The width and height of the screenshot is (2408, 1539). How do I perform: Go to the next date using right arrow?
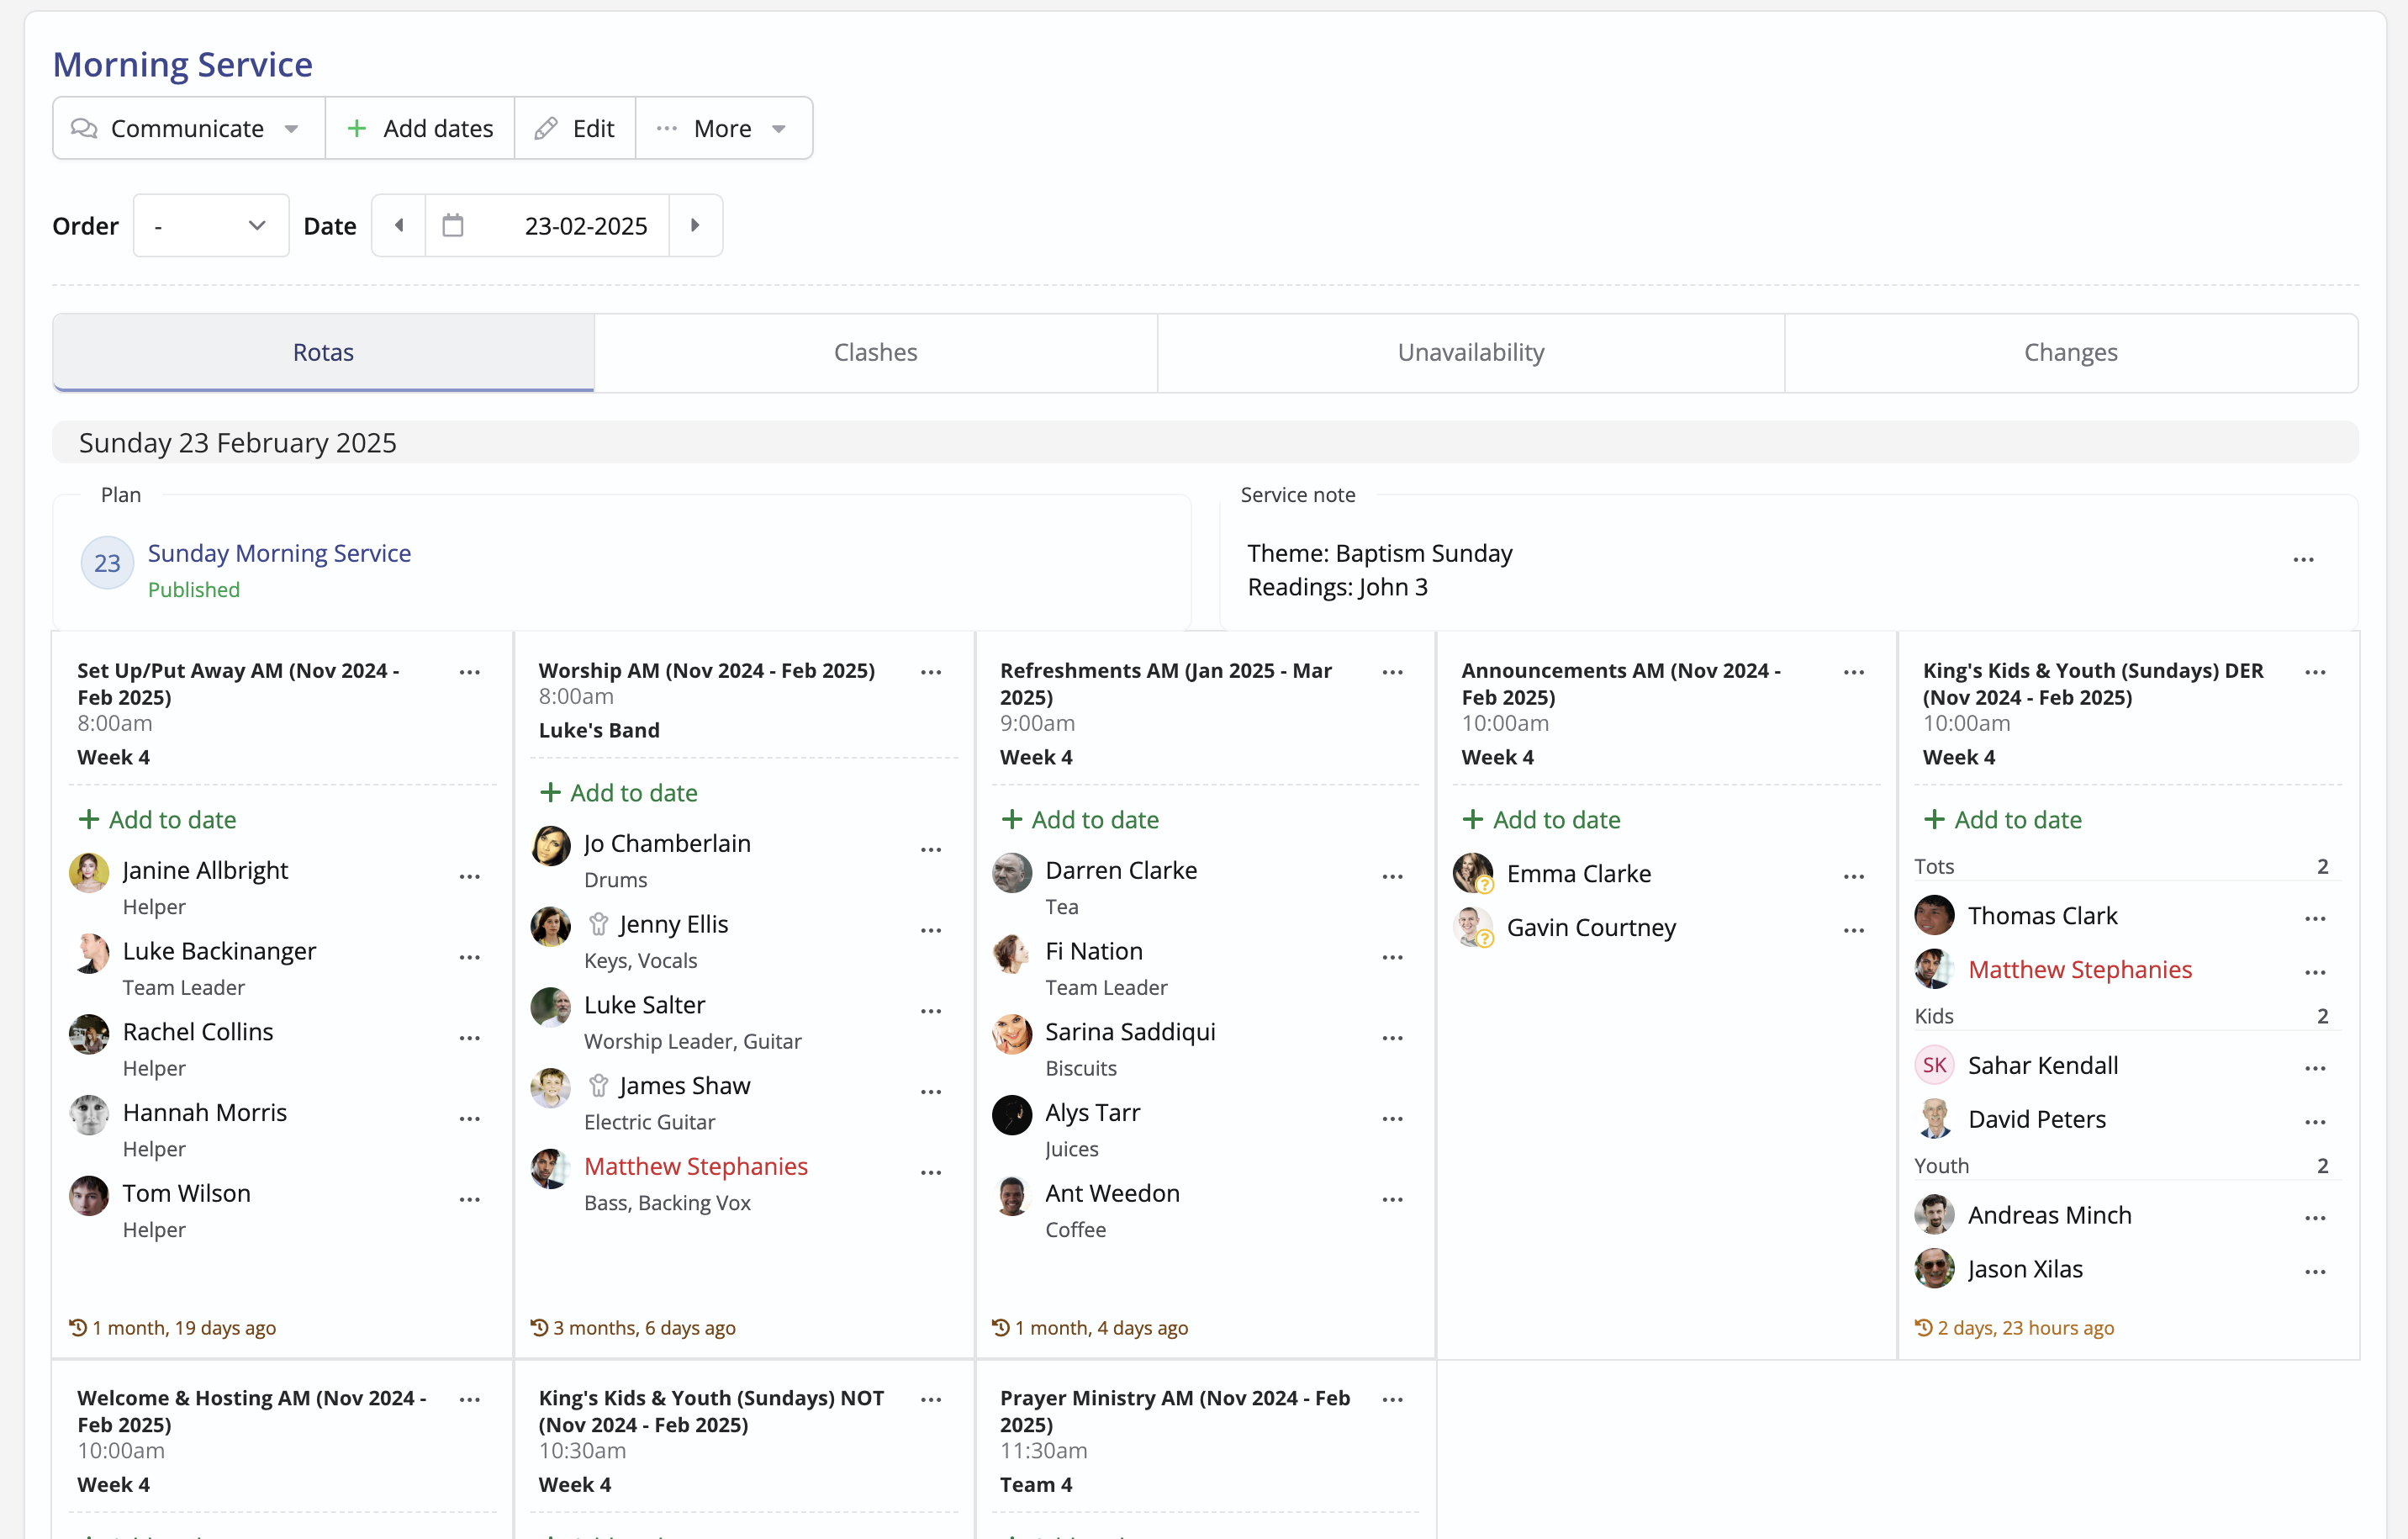click(x=695, y=226)
